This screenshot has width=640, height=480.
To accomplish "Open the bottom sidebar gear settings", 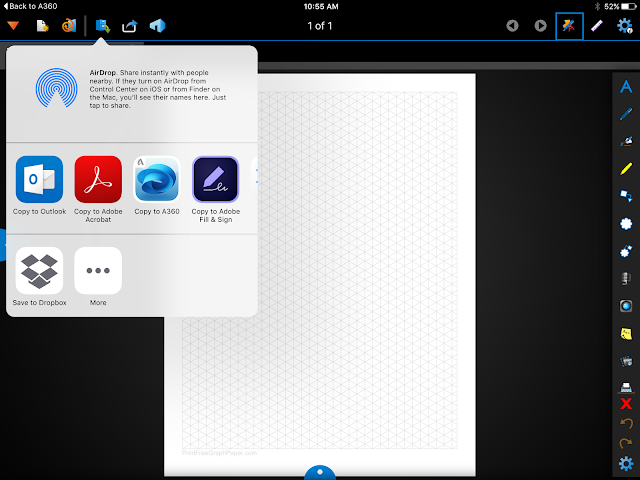I will click(x=626, y=464).
